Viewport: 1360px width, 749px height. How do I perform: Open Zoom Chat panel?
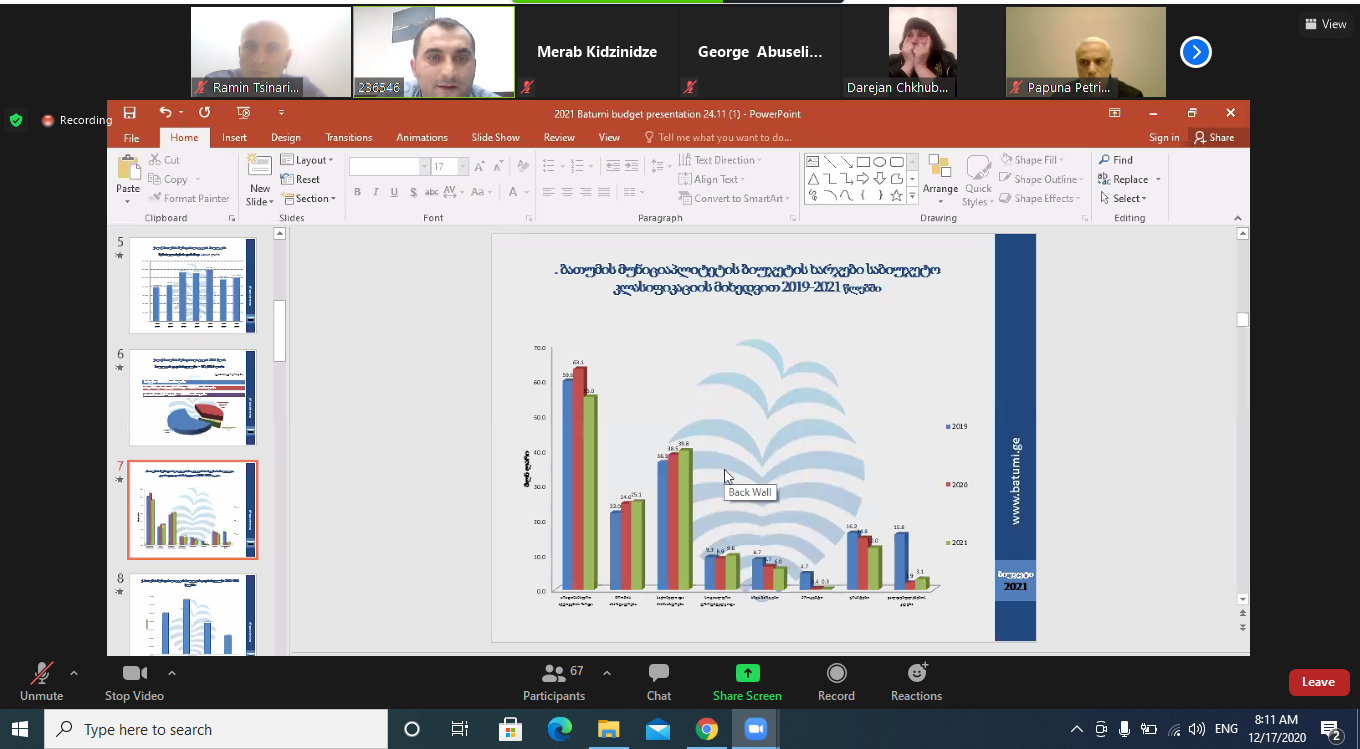pos(658,681)
